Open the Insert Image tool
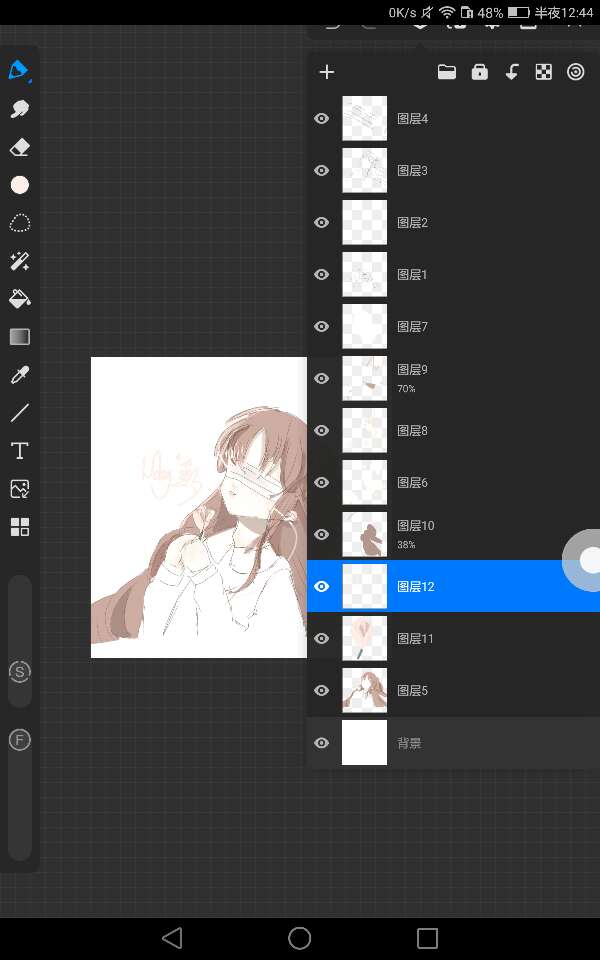 point(19,489)
